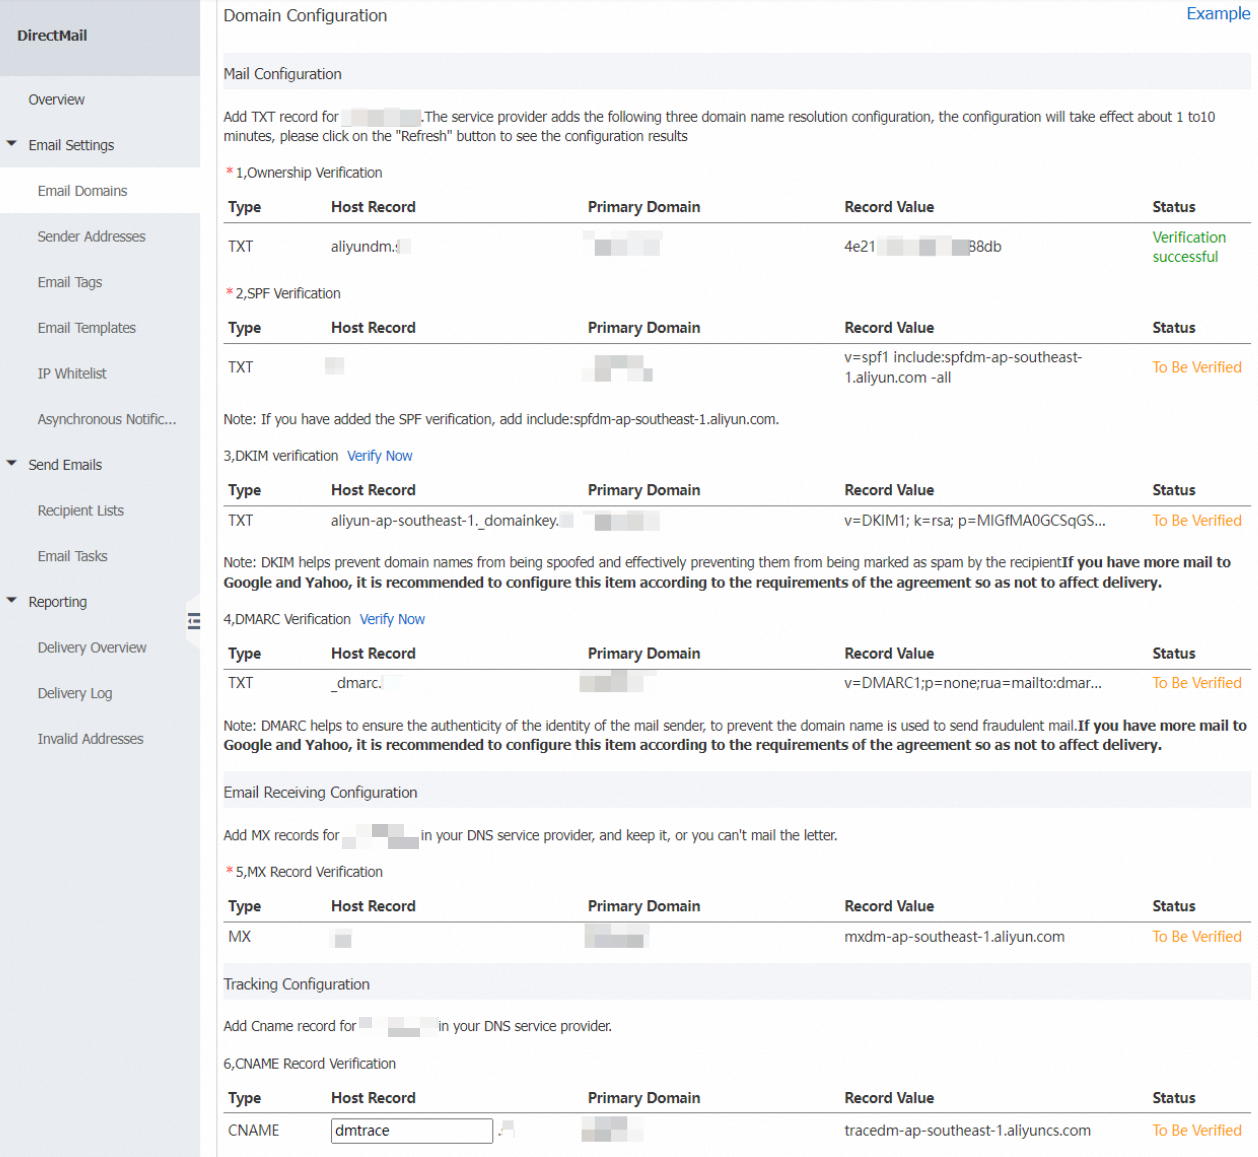Screen dimensions: 1258x1157
Task: Click the DKIM record value v=DKIM1 text
Action: pyautogui.click(x=975, y=521)
